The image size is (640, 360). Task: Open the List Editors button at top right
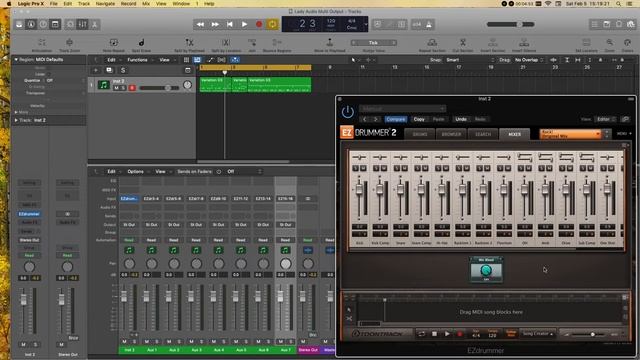click(x=595, y=24)
